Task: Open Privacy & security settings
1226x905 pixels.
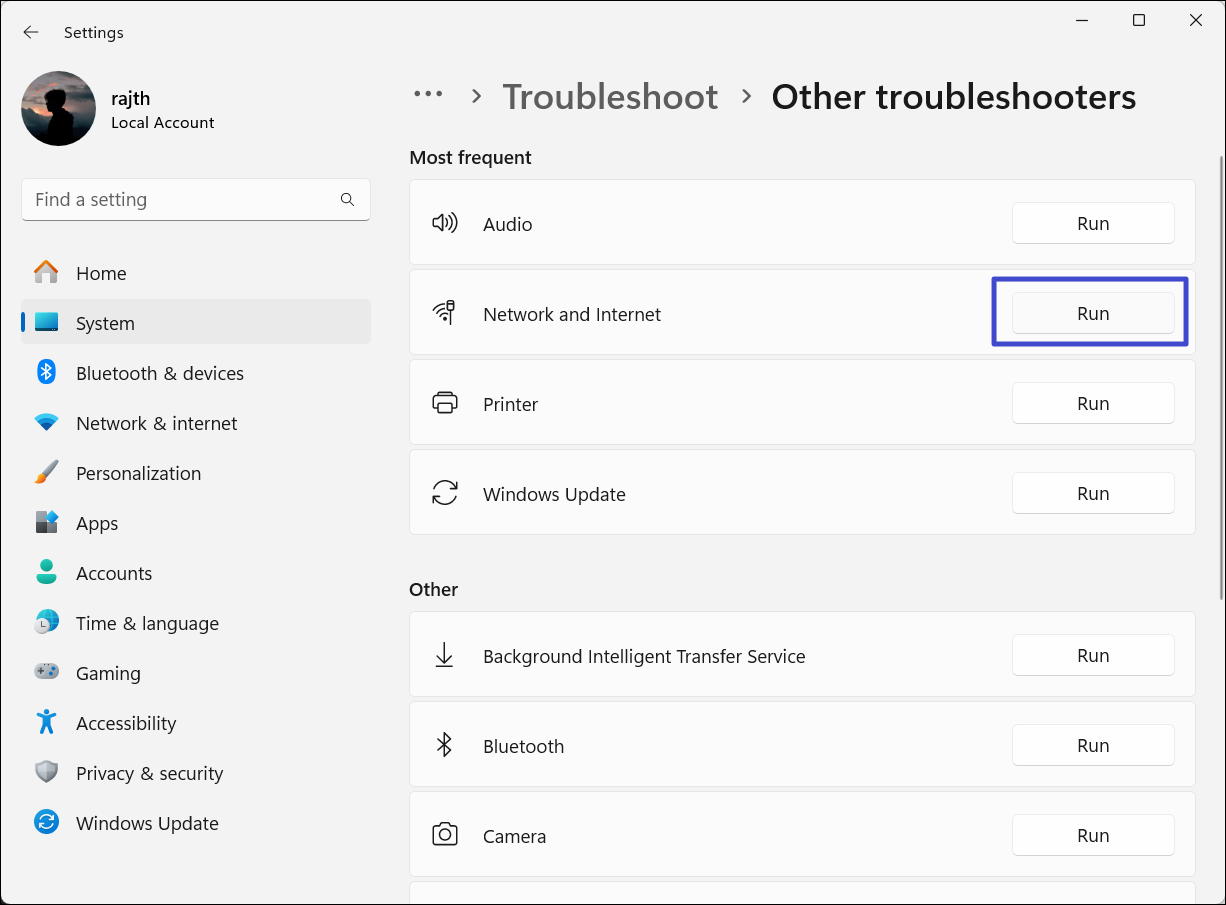Action: [149, 773]
